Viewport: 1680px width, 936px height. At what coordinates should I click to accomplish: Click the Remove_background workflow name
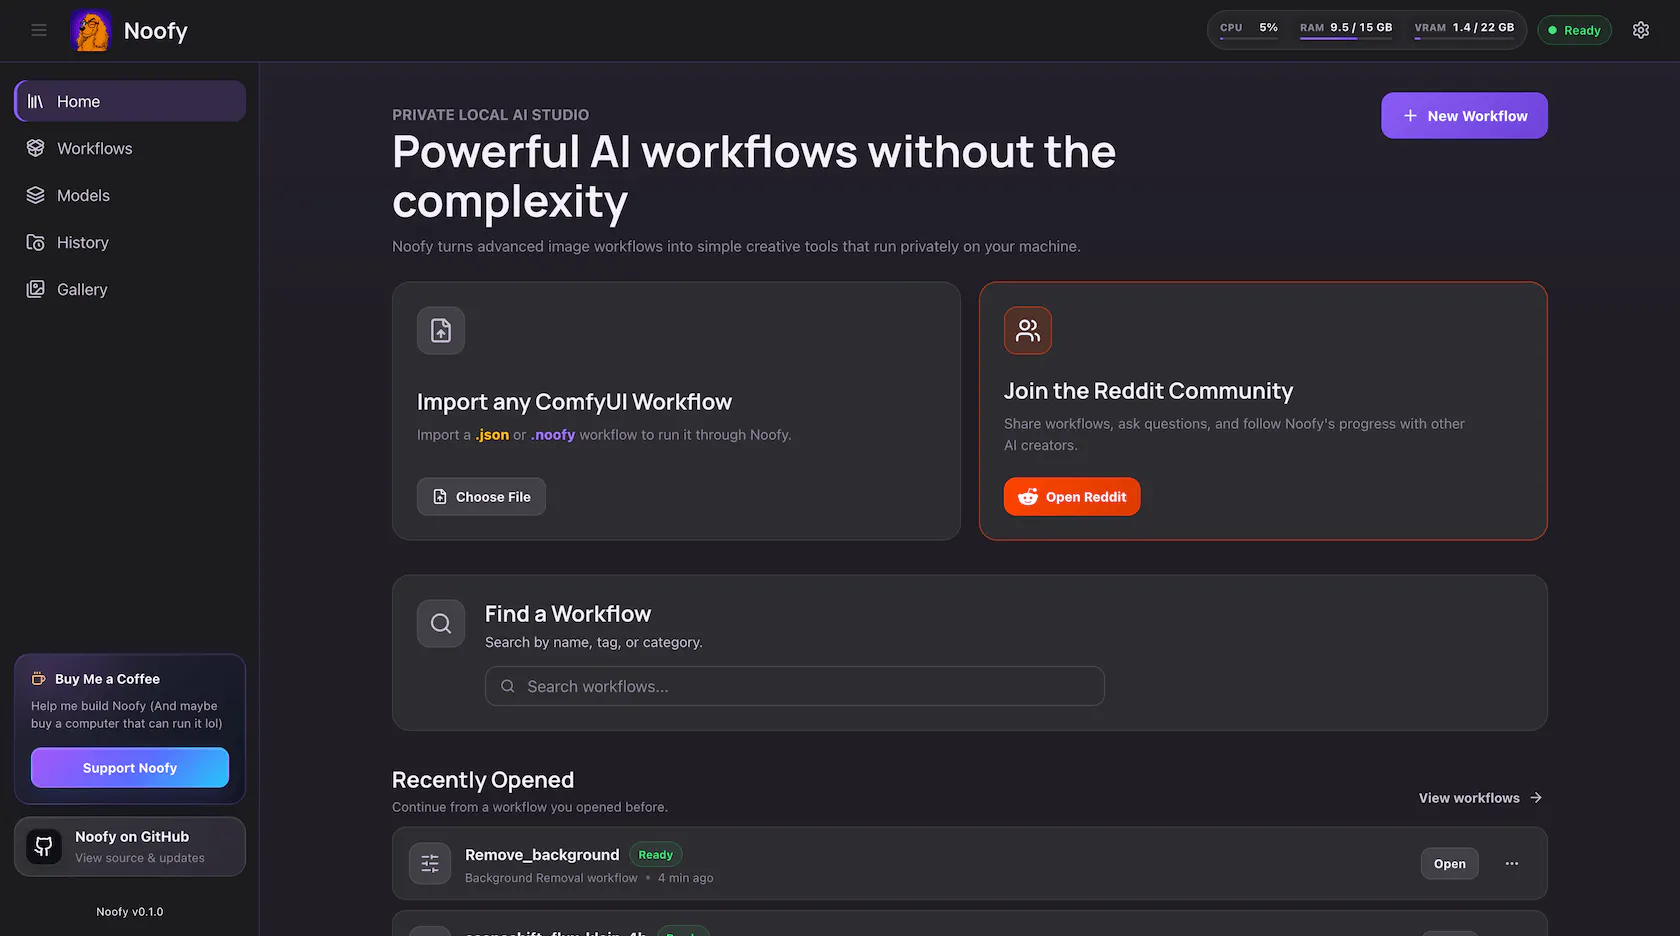click(542, 855)
